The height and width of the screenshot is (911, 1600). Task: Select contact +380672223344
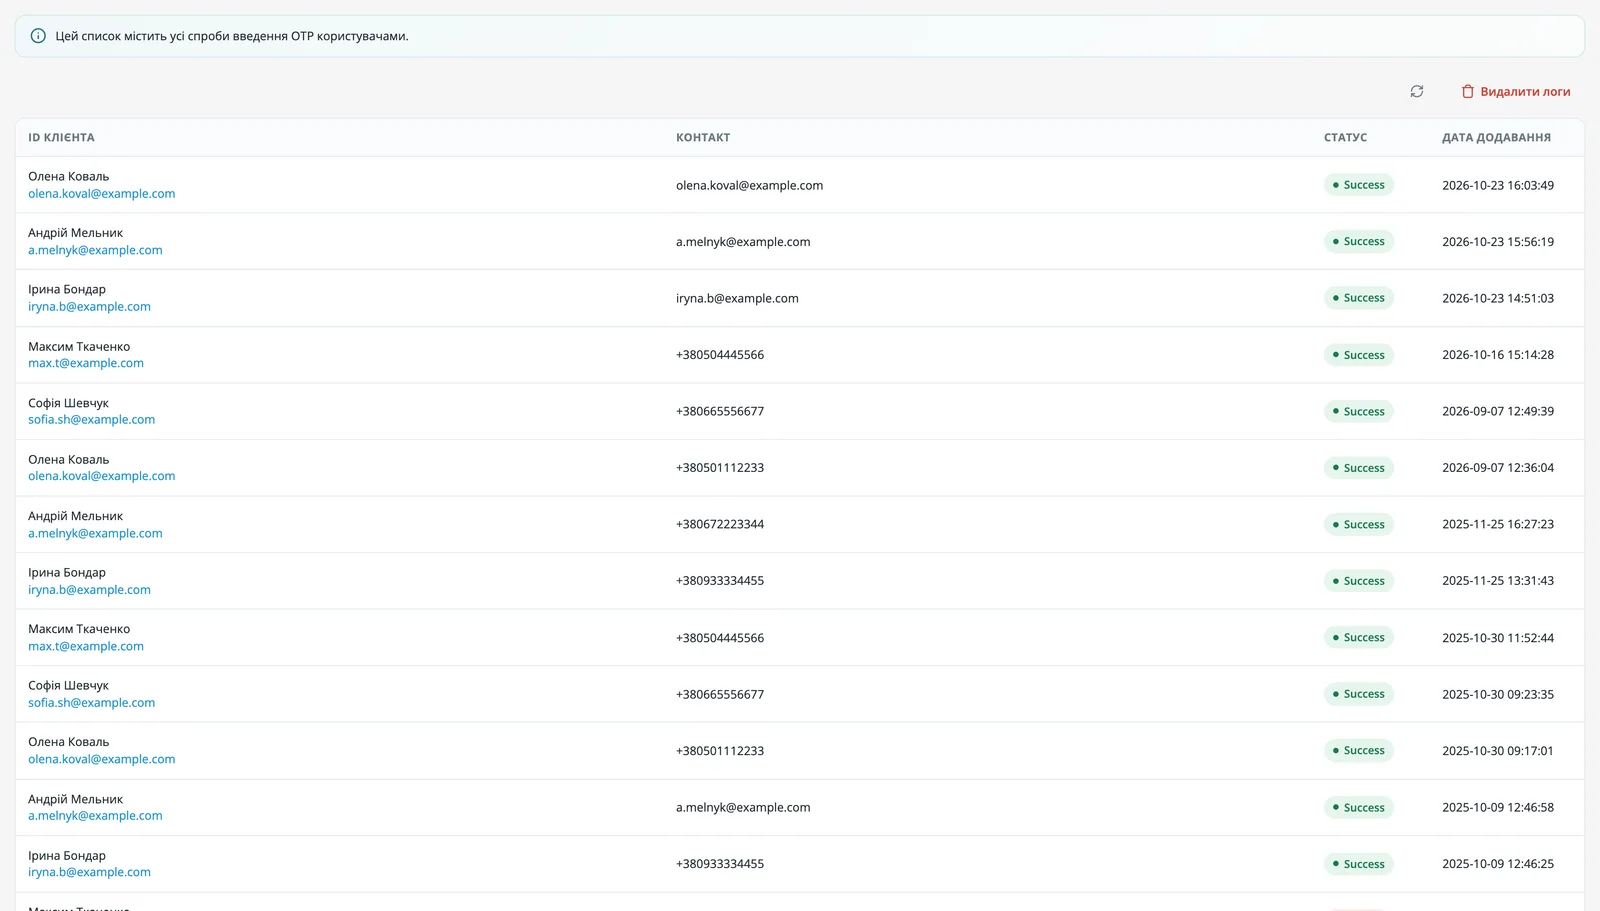[x=720, y=524]
